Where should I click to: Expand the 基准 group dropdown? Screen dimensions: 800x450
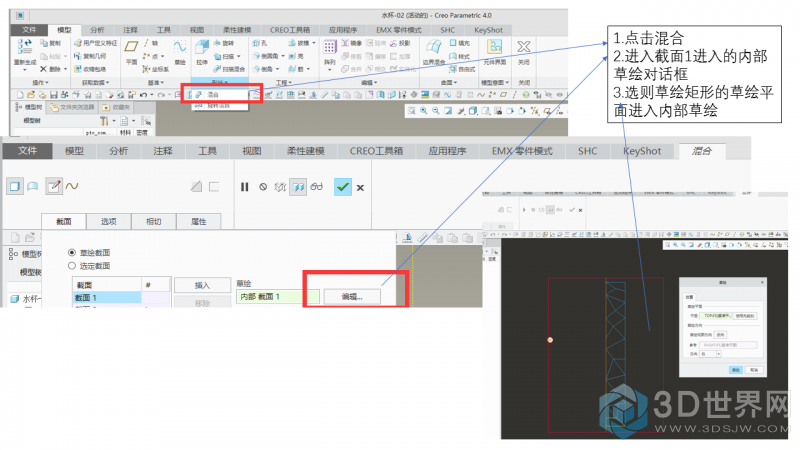(x=156, y=83)
